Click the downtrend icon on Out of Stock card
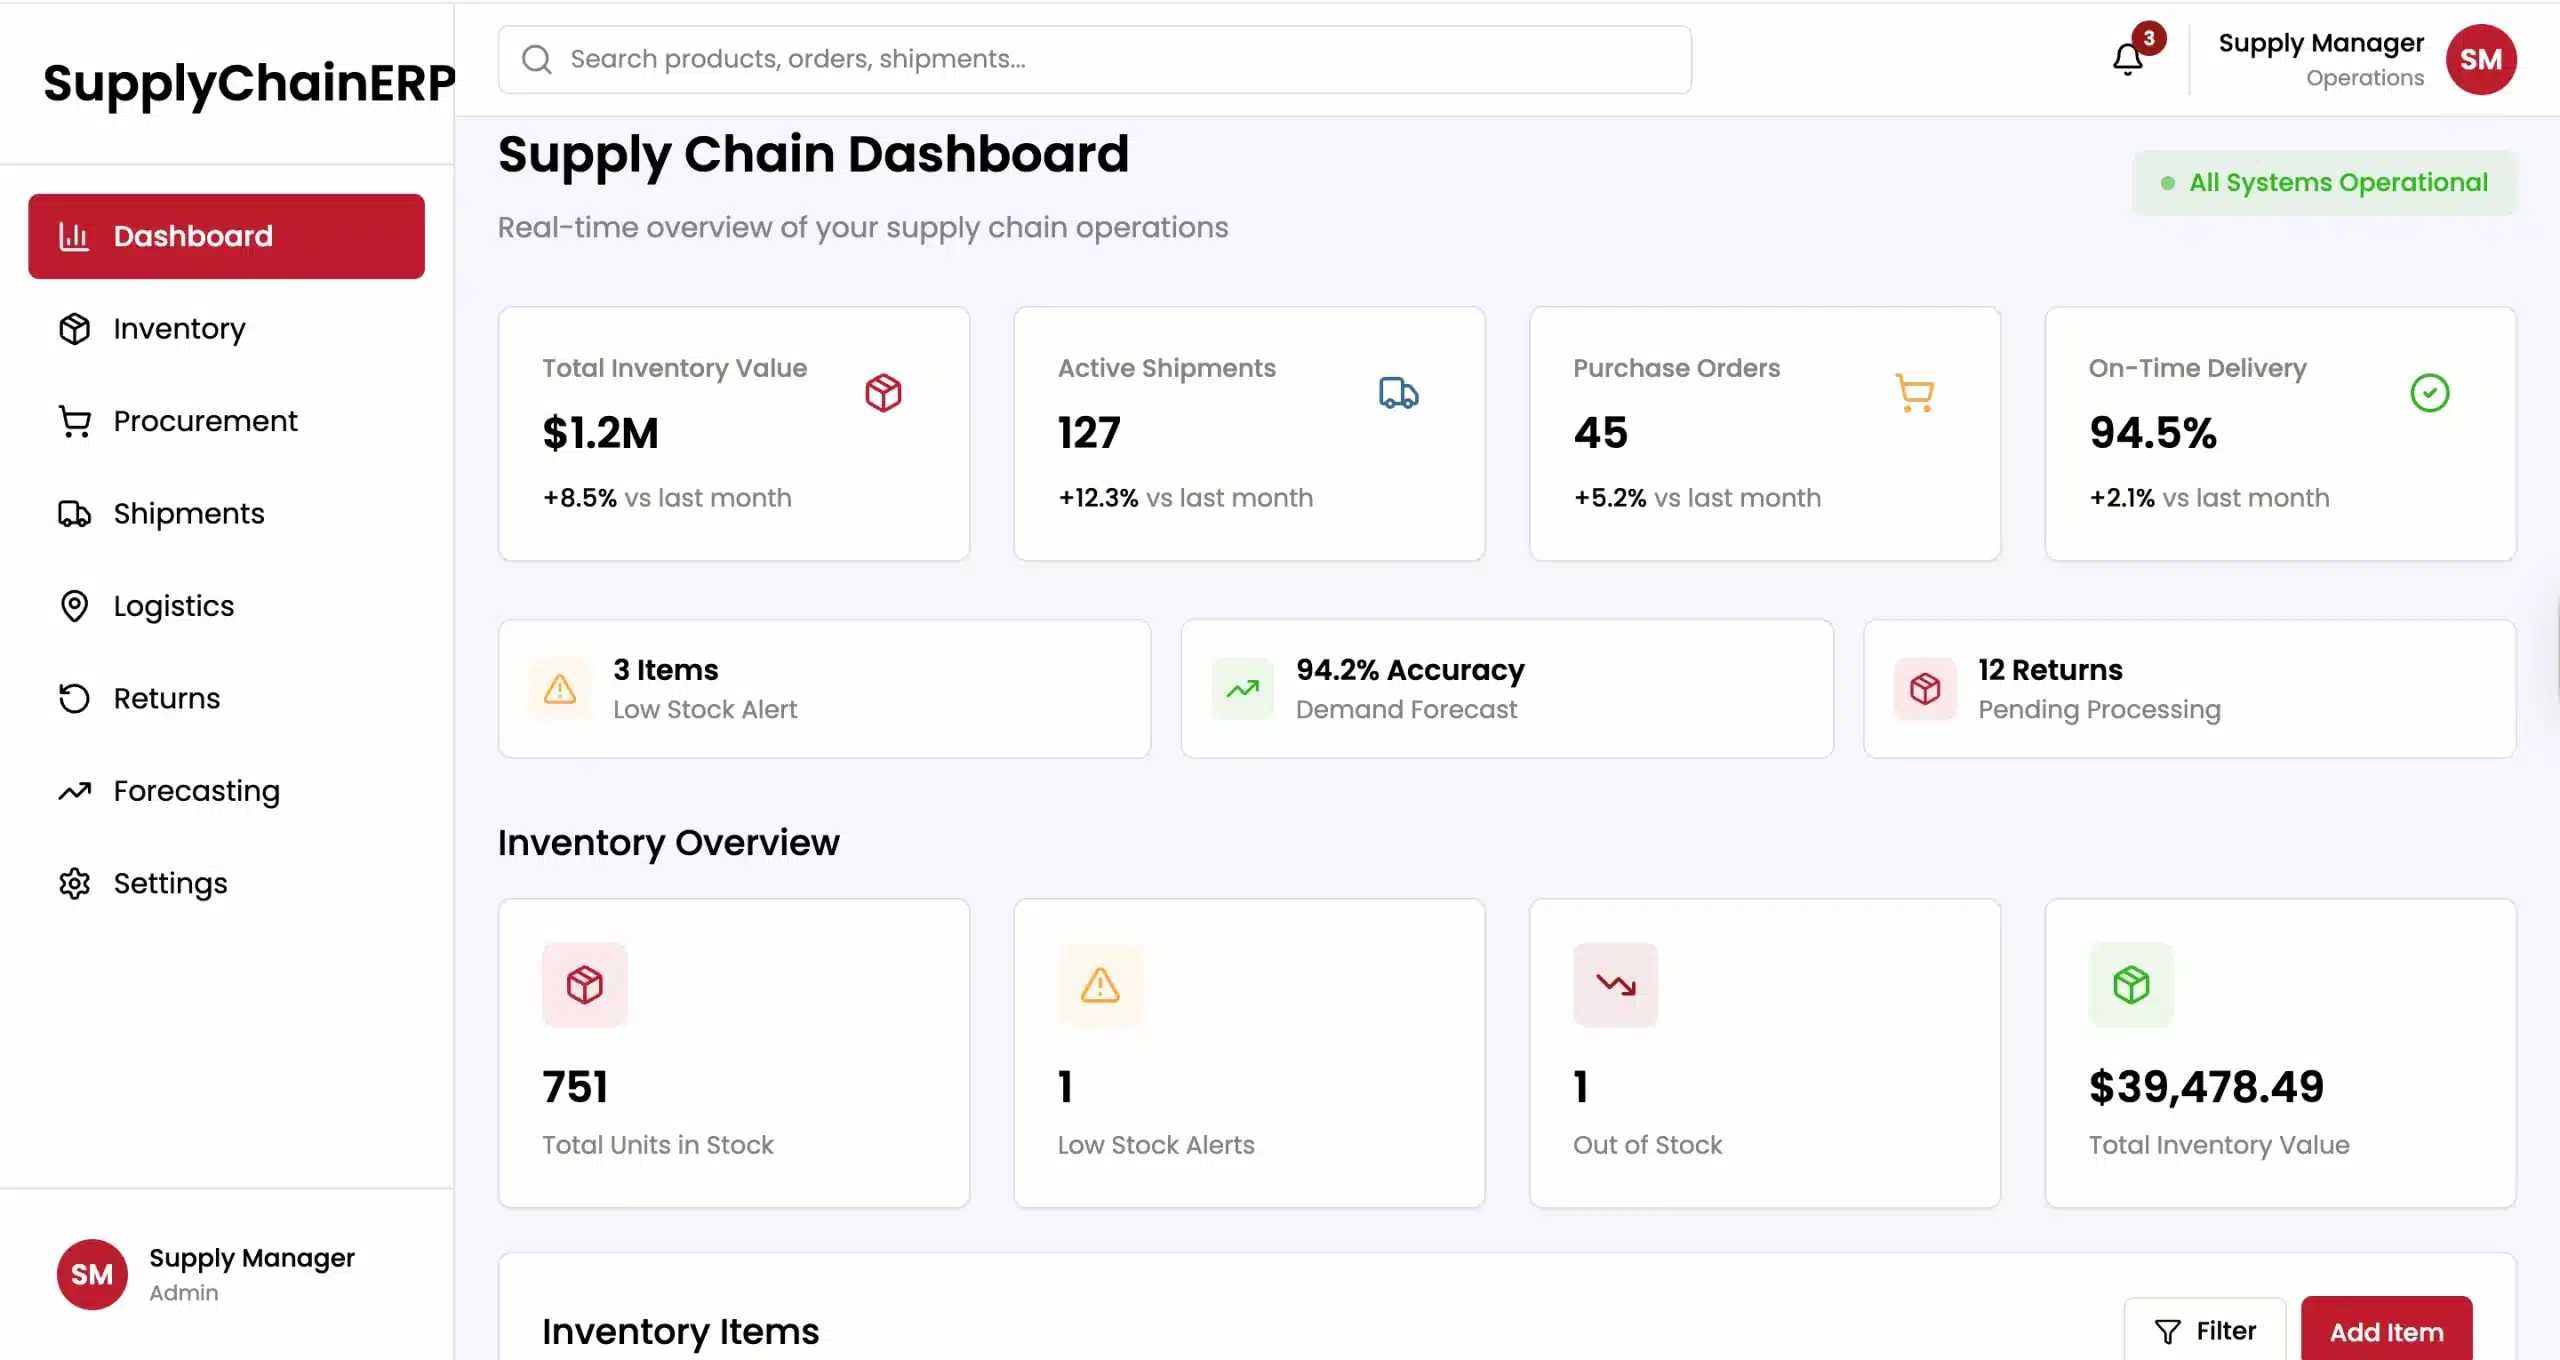Viewport: 2560px width, 1360px height. tap(1615, 985)
